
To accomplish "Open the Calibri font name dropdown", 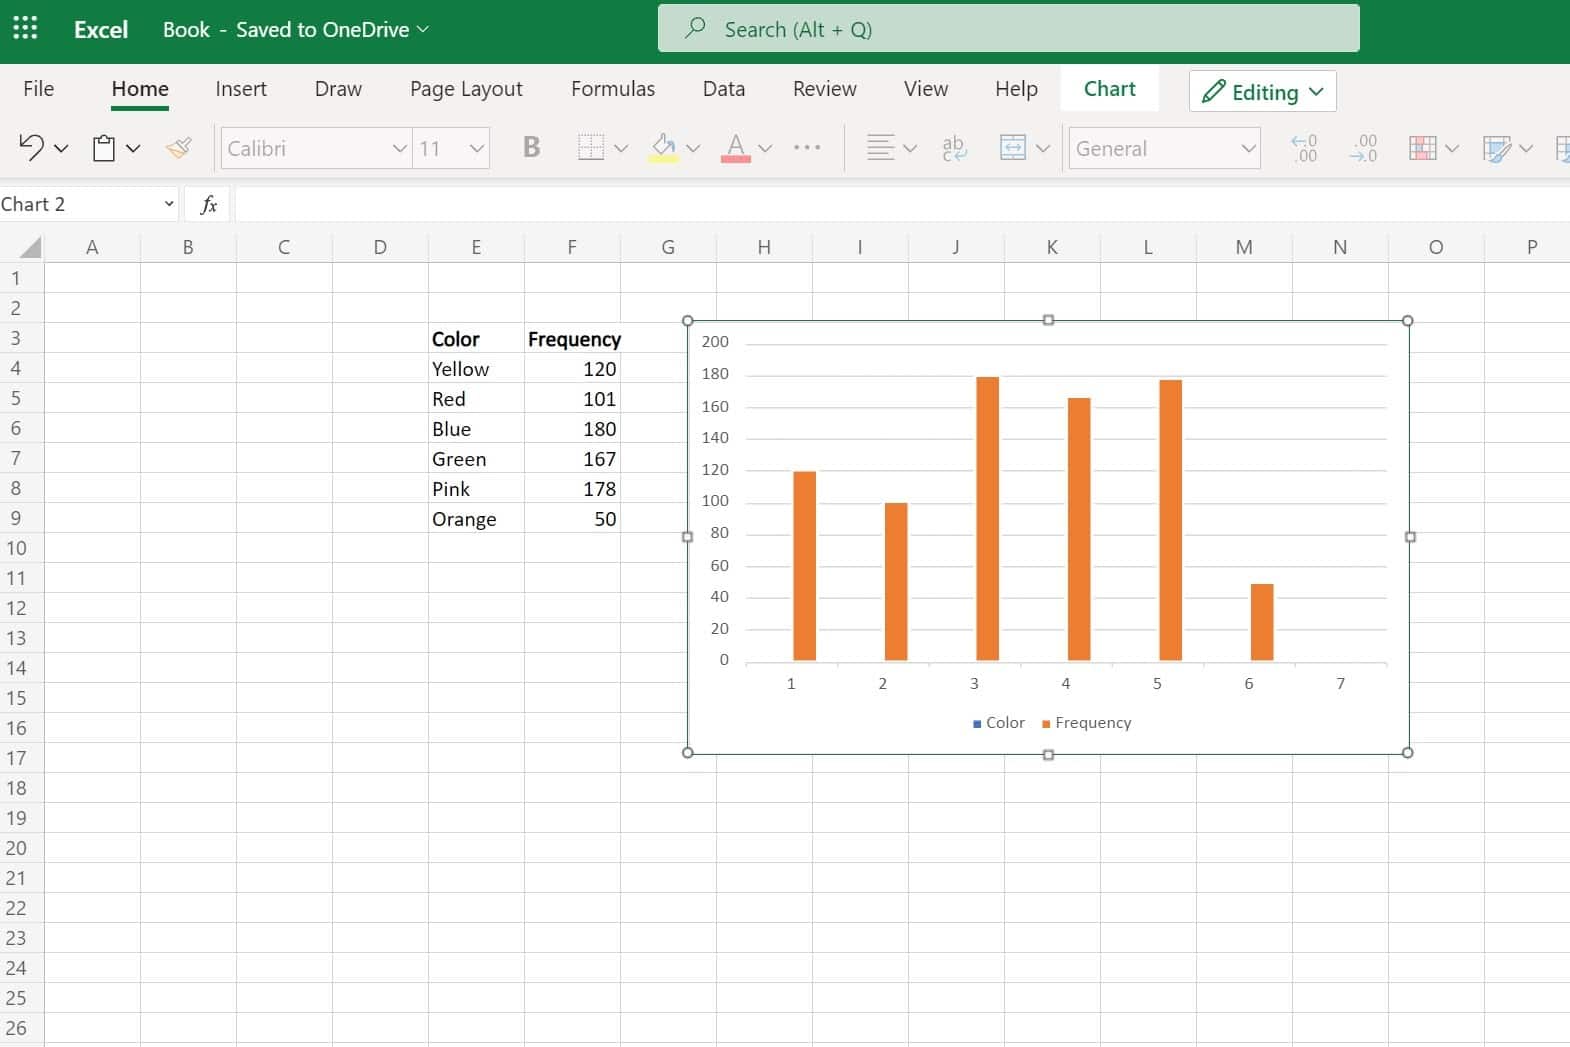I will tap(399, 148).
